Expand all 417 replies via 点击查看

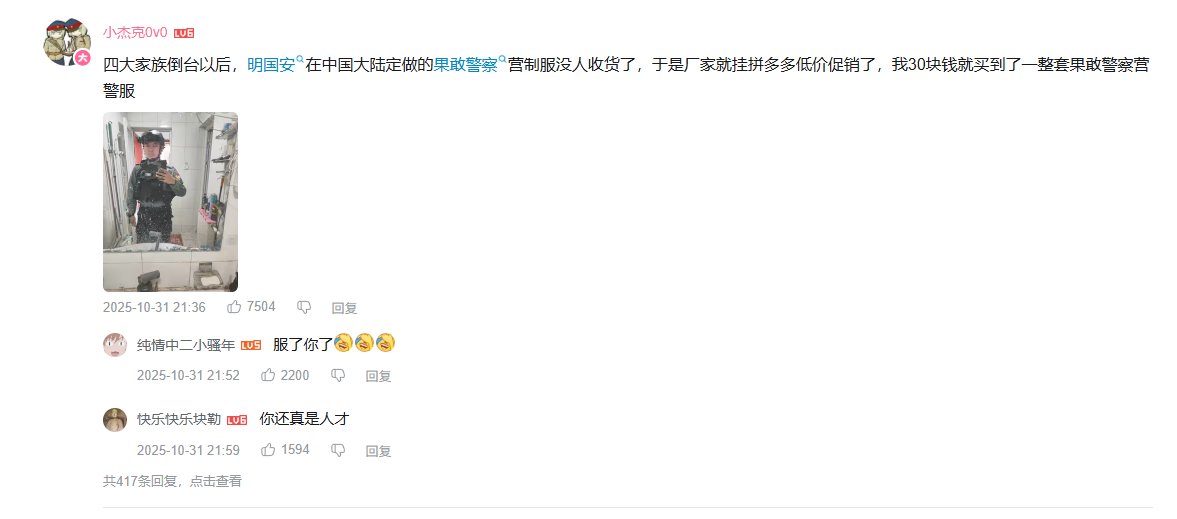point(215,481)
